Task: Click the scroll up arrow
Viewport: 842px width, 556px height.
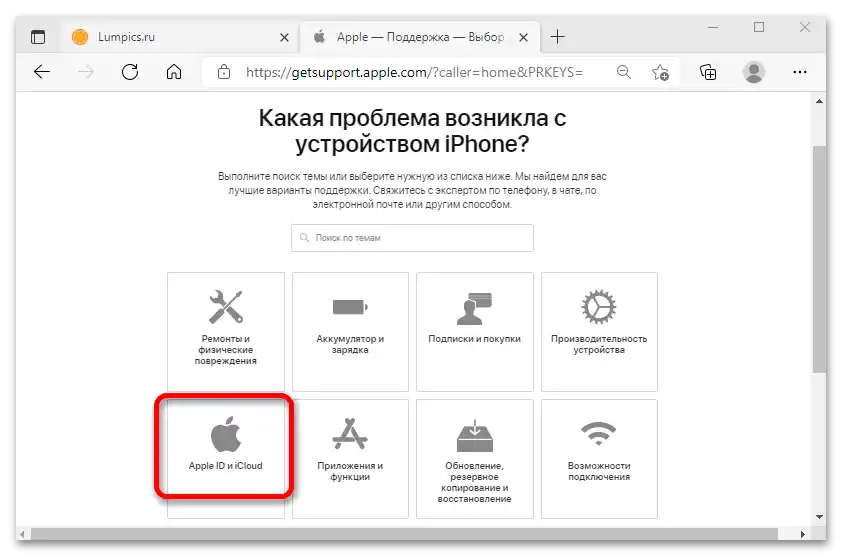Action: 819,101
